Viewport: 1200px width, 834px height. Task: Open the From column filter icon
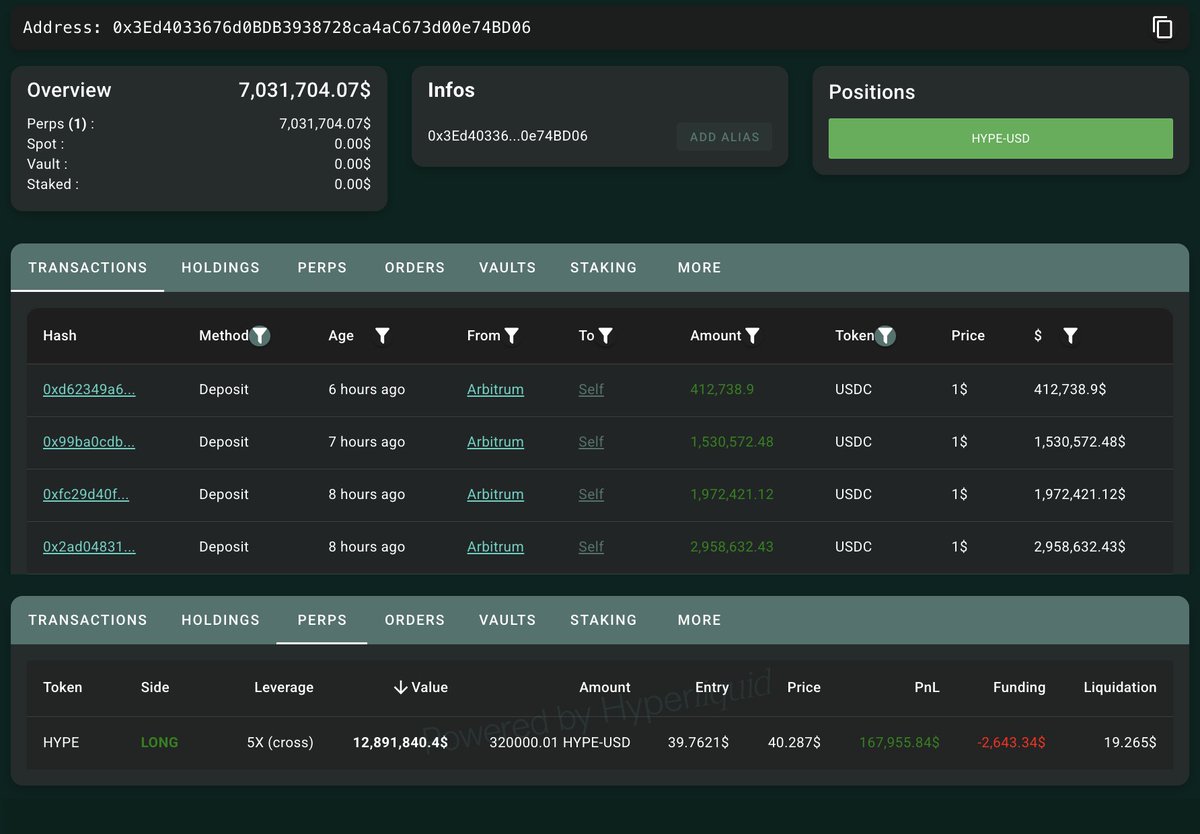(512, 336)
